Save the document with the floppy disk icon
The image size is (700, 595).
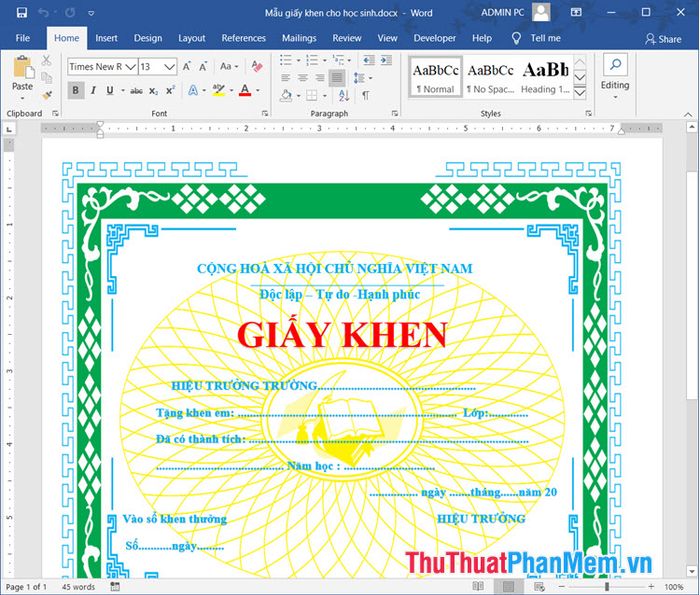click(x=21, y=12)
